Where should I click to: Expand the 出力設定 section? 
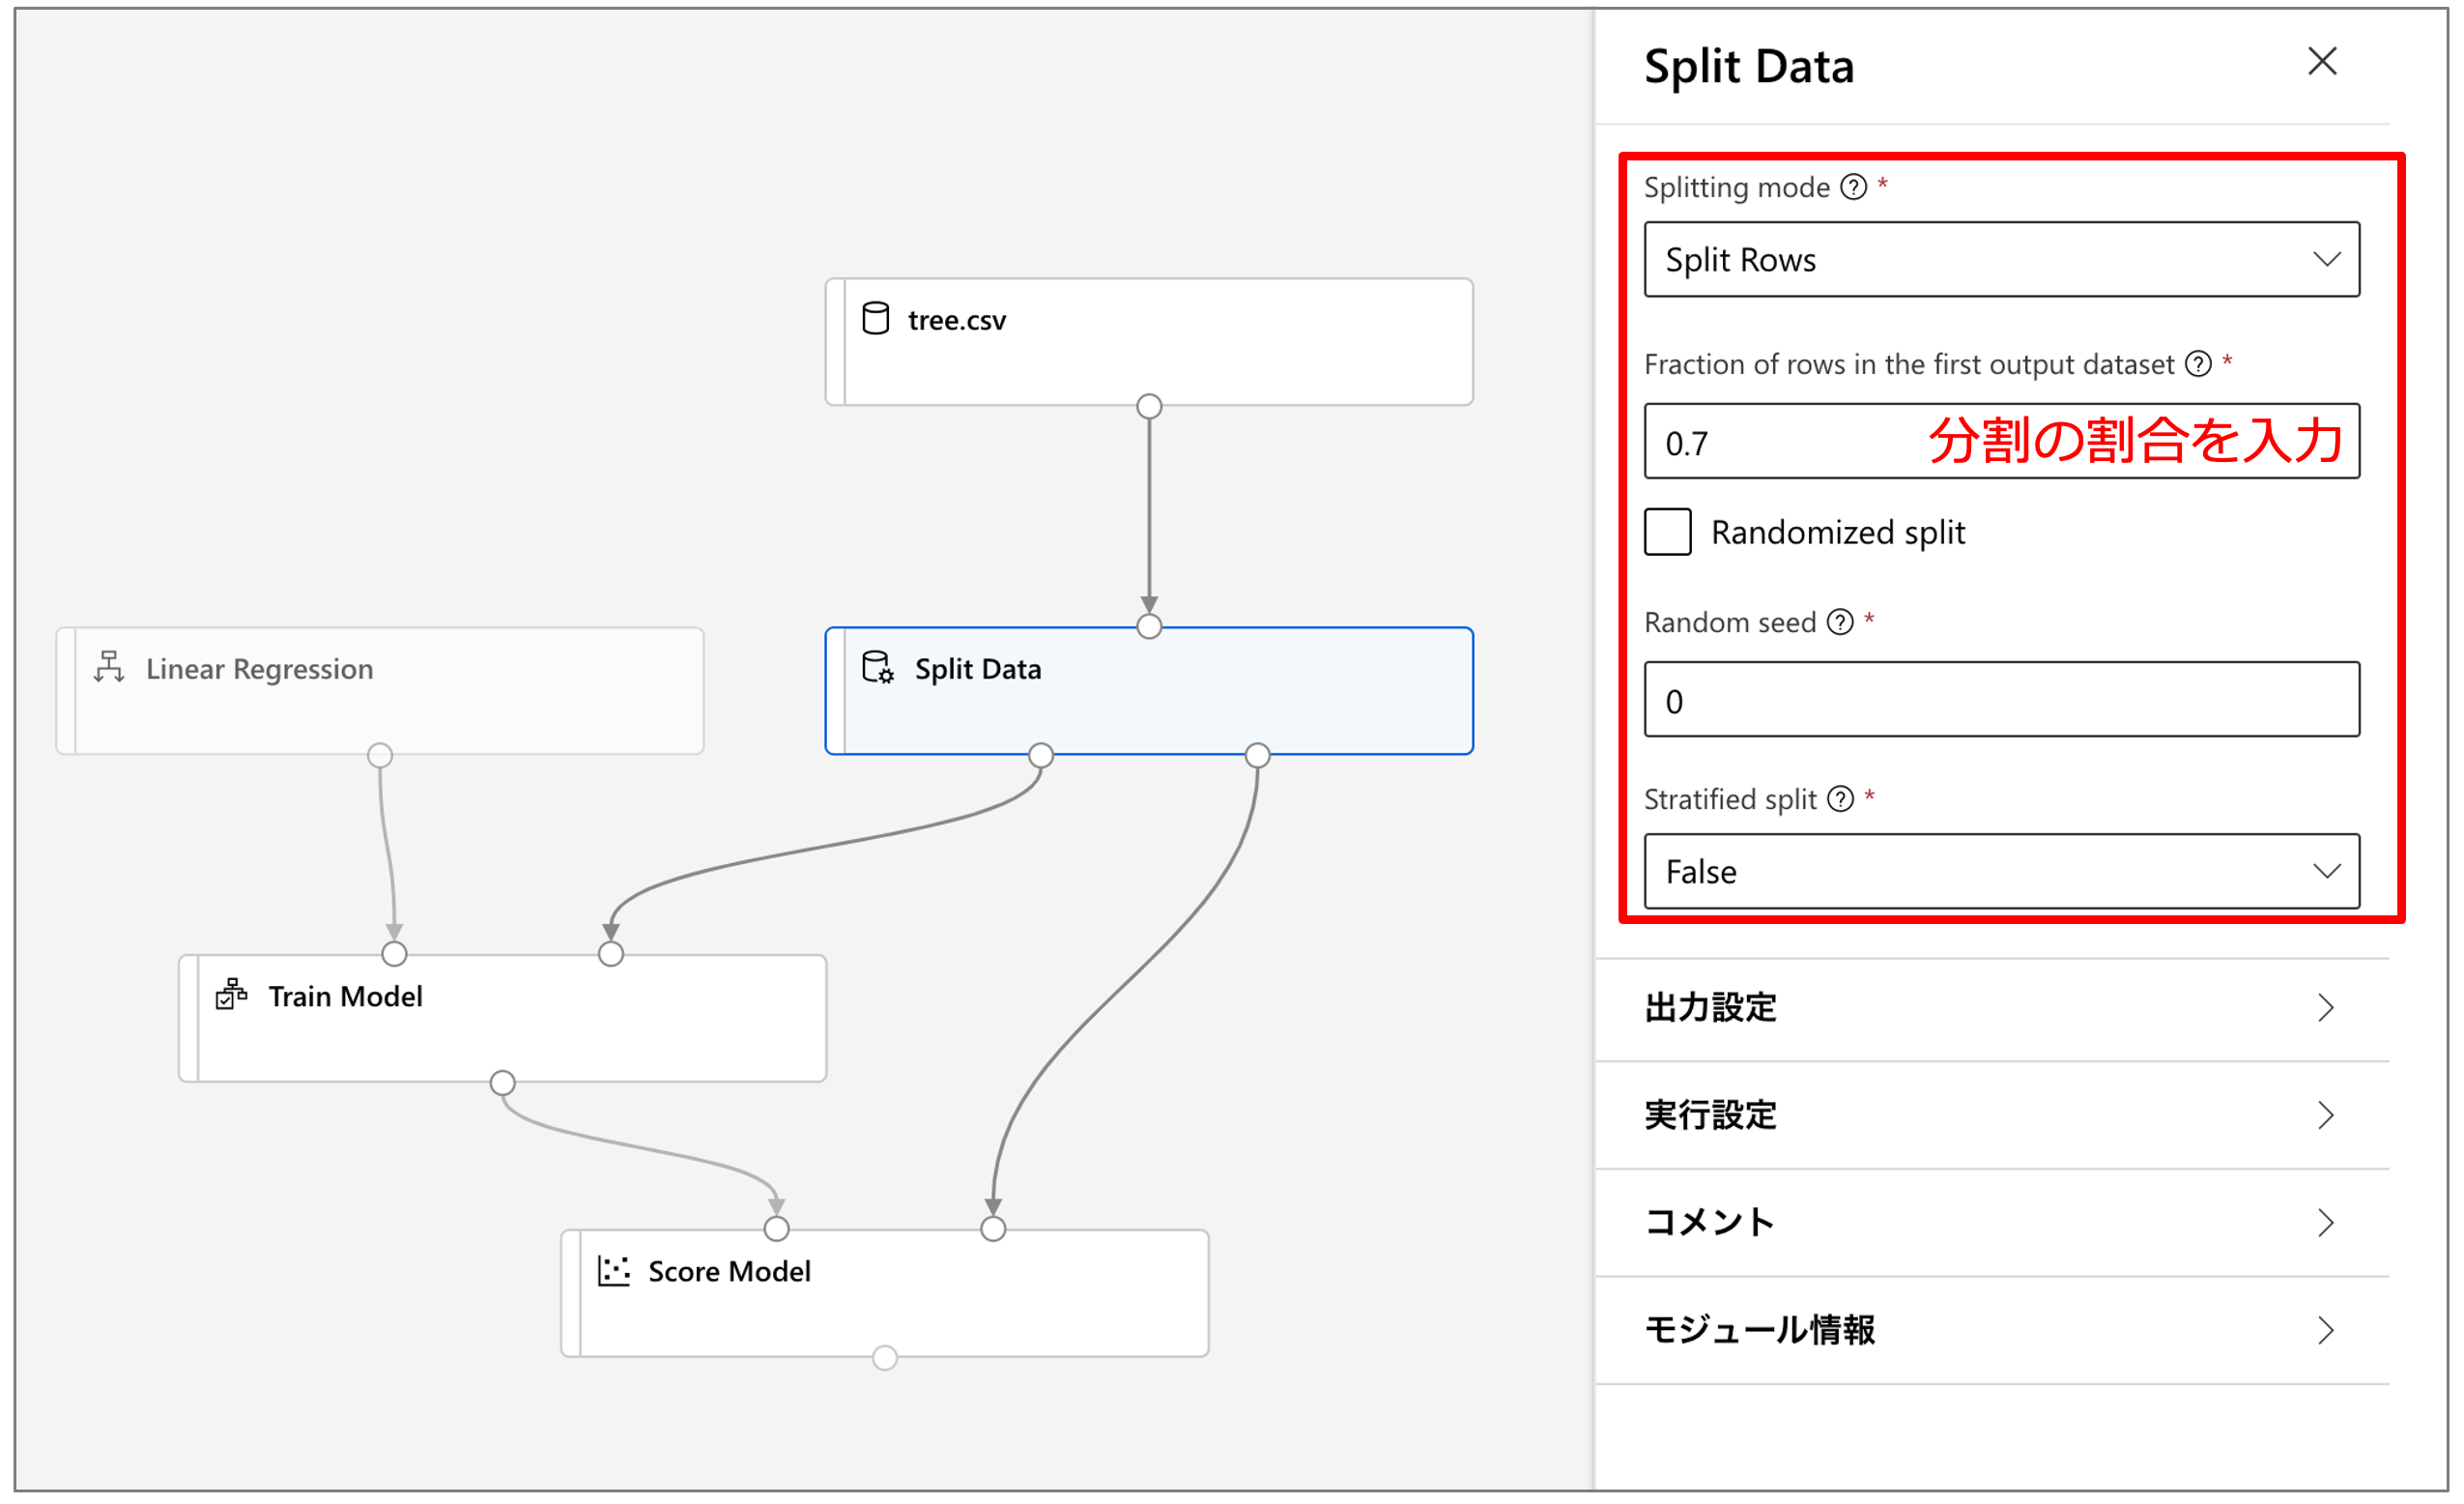1990,1008
